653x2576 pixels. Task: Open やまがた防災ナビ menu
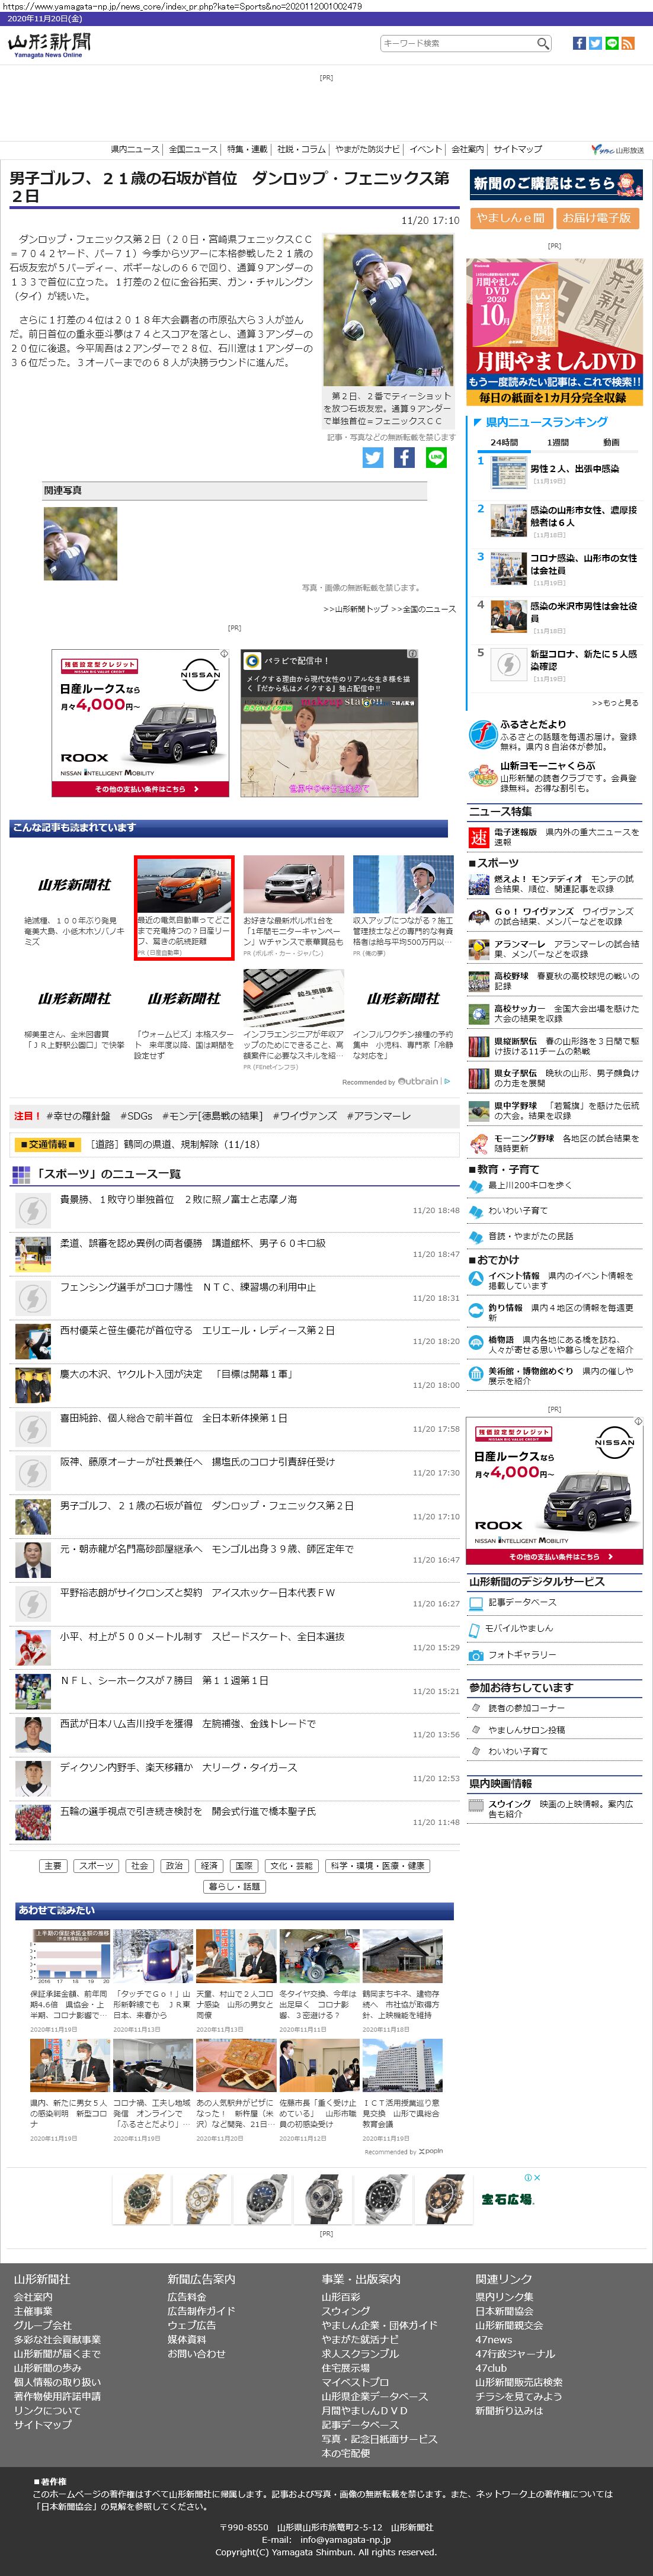[x=367, y=149]
